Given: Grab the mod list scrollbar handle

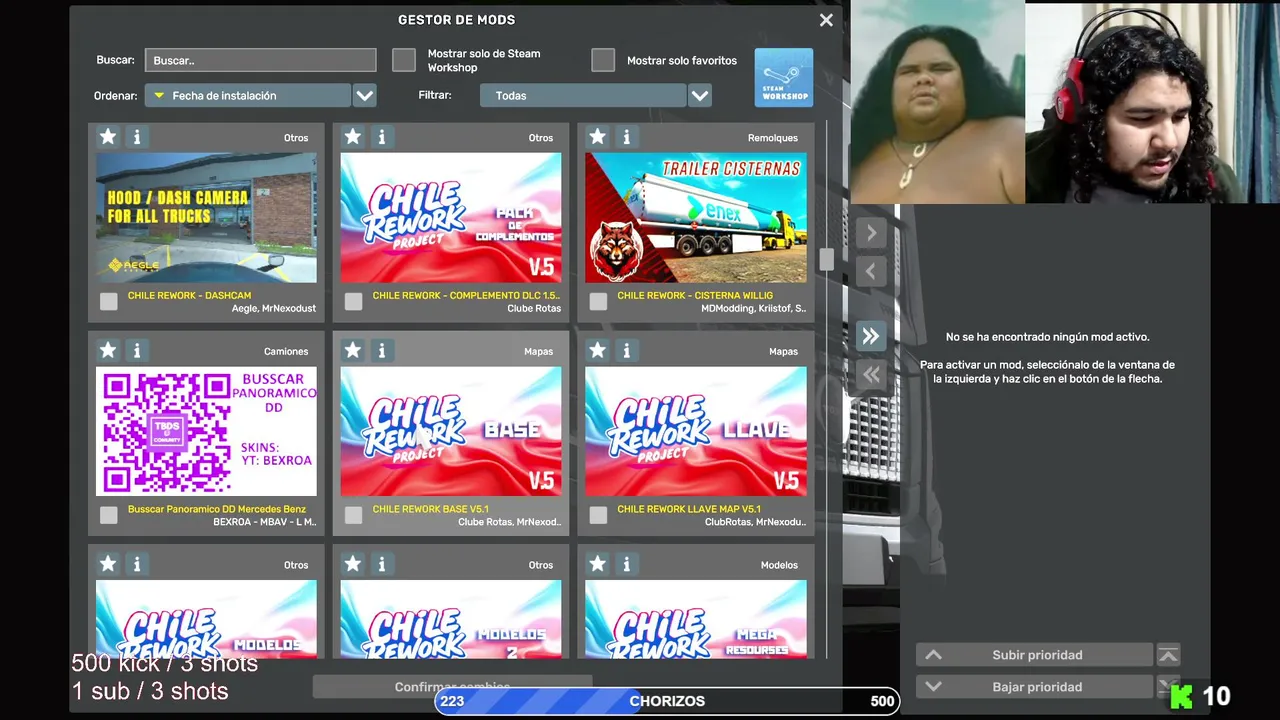Looking at the screenshot, I should pyautogui.click(x=826, y=259).
